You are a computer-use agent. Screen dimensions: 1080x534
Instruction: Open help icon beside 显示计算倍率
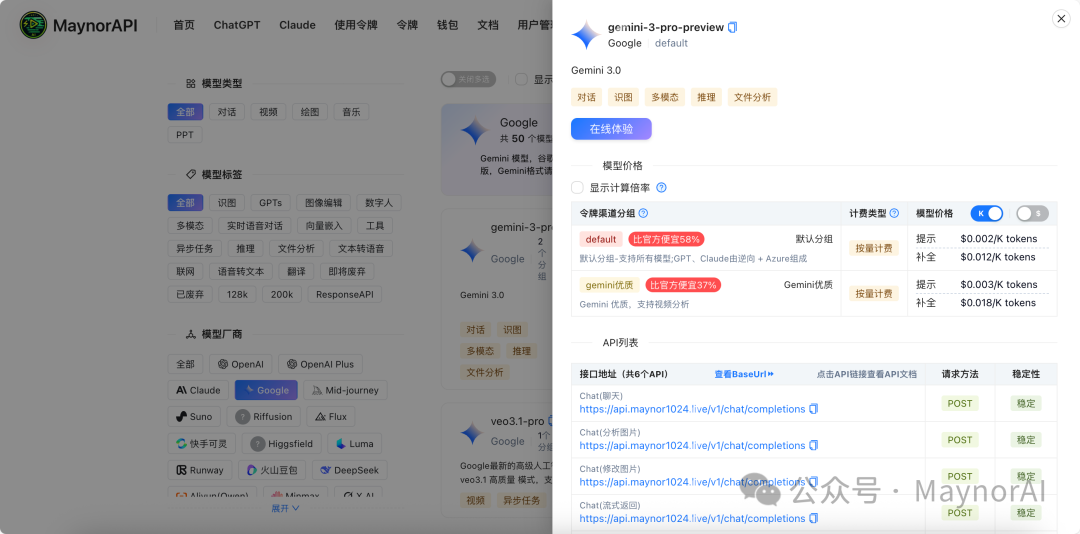[661, 187]
